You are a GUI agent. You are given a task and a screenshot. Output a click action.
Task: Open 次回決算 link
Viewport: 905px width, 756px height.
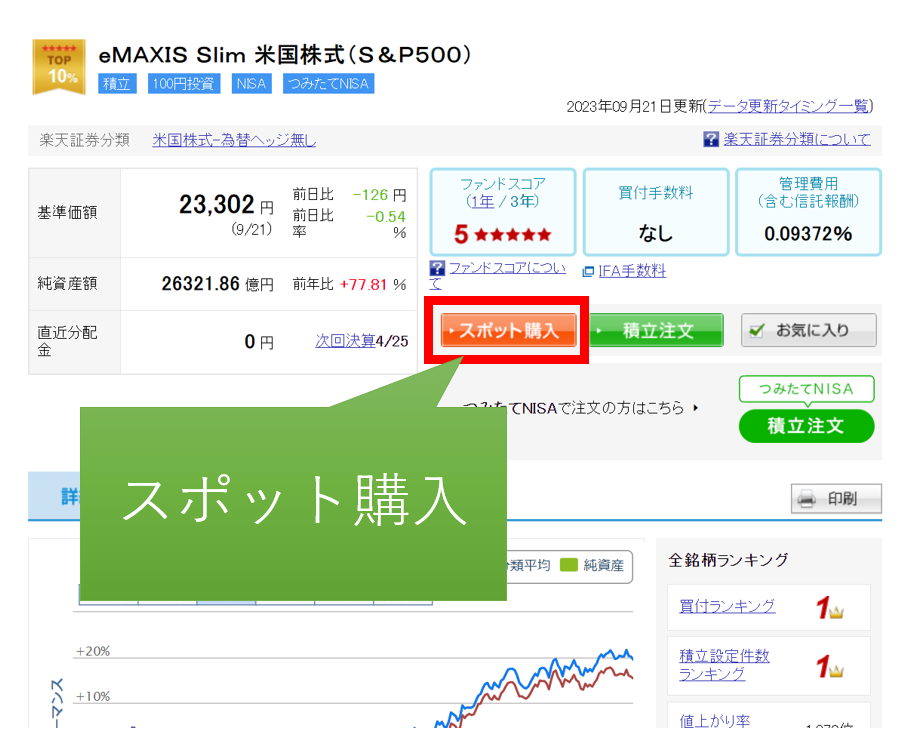(345, 341)
